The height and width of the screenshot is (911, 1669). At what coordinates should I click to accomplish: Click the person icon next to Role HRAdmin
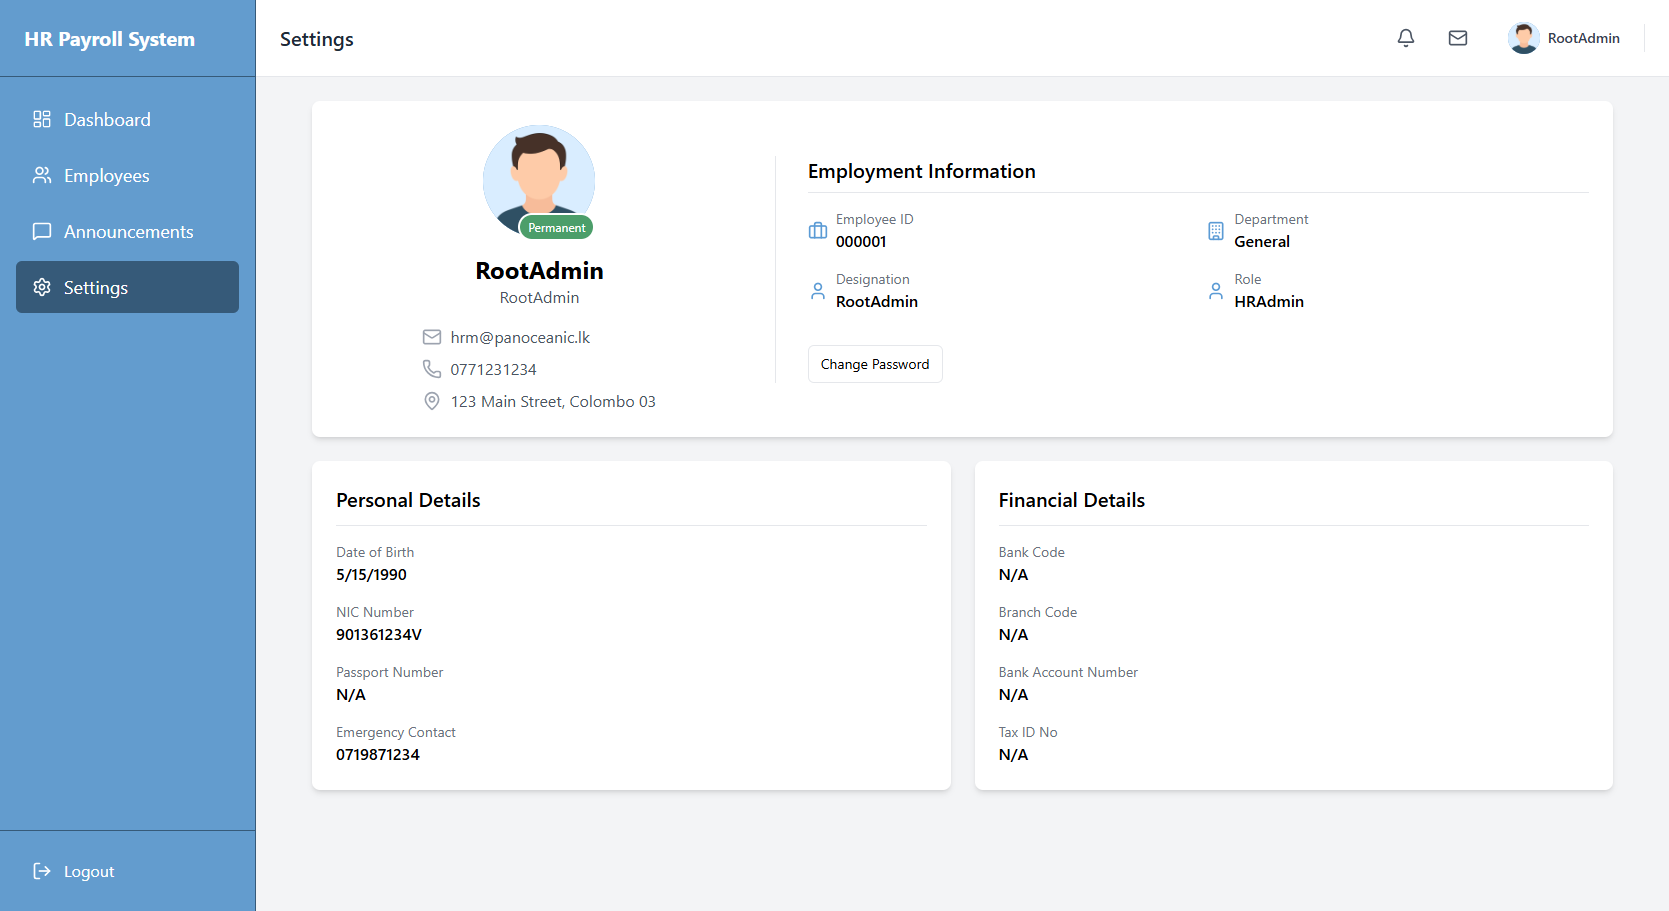tap(1216, 290)
